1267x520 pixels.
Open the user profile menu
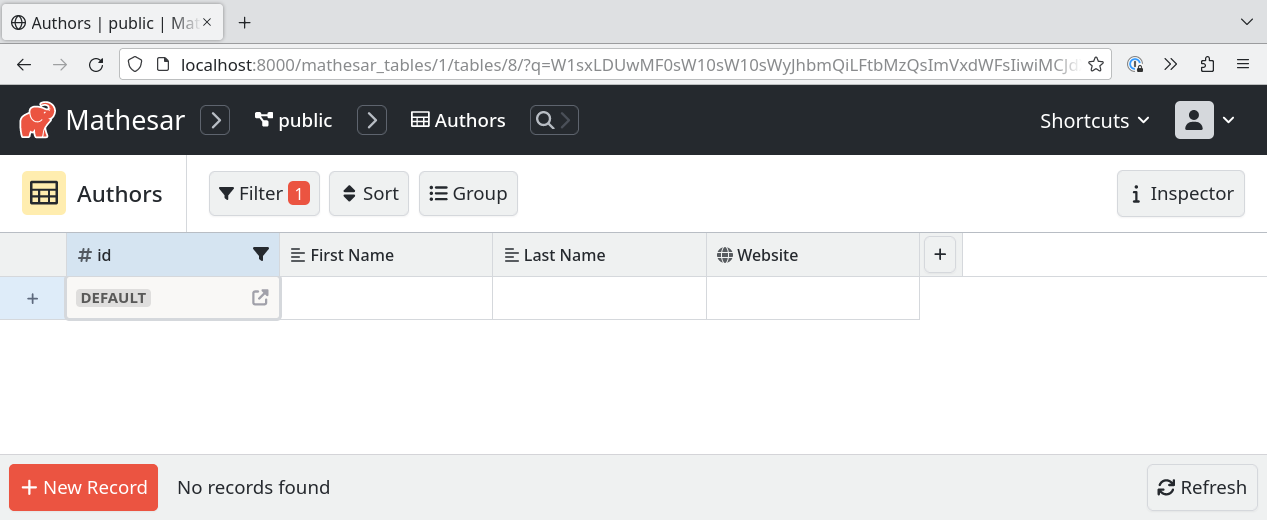click(x=1205, y=120)
